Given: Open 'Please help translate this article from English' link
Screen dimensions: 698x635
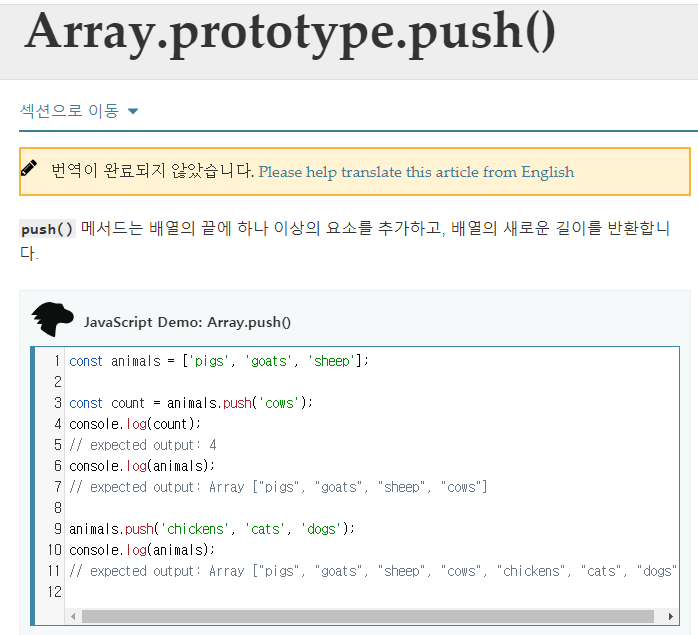Looking at the screenshot, I should 416,172.
